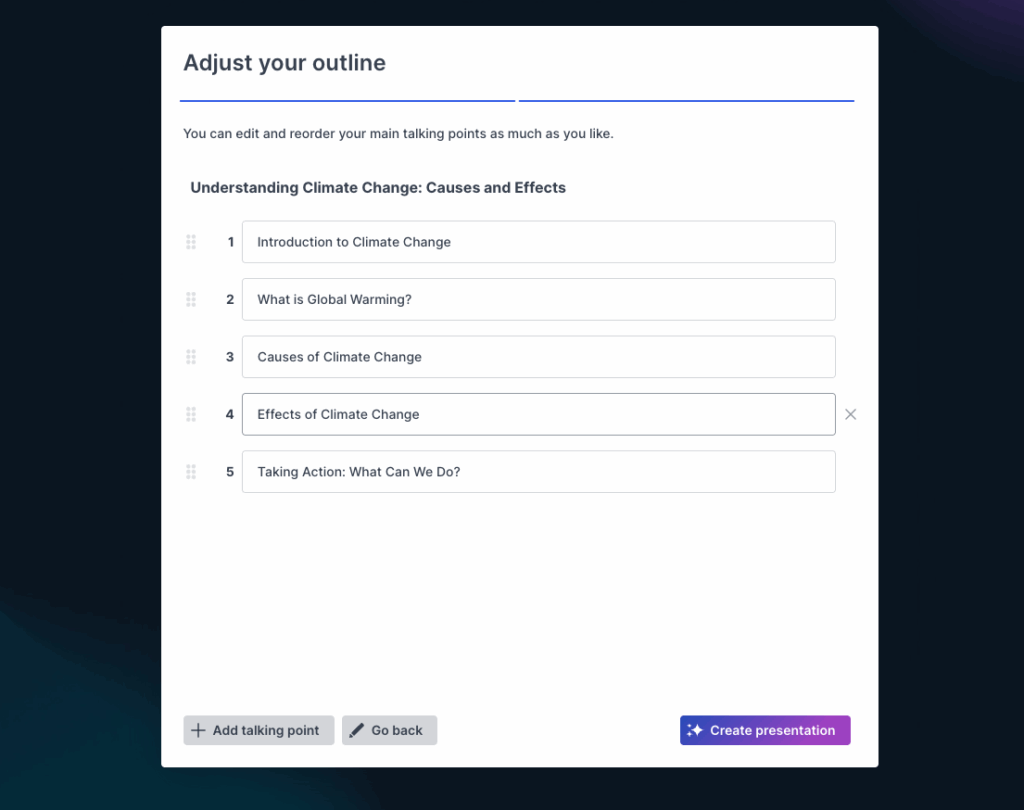Click drag handle for Causes of Climate Change
The height and width of the screenshot is (810, 1024).
tap(191, 357)
